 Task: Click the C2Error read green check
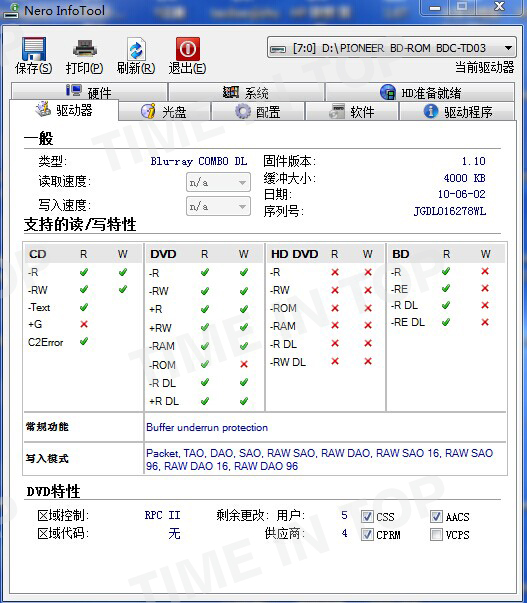click(x=84, y=341)
